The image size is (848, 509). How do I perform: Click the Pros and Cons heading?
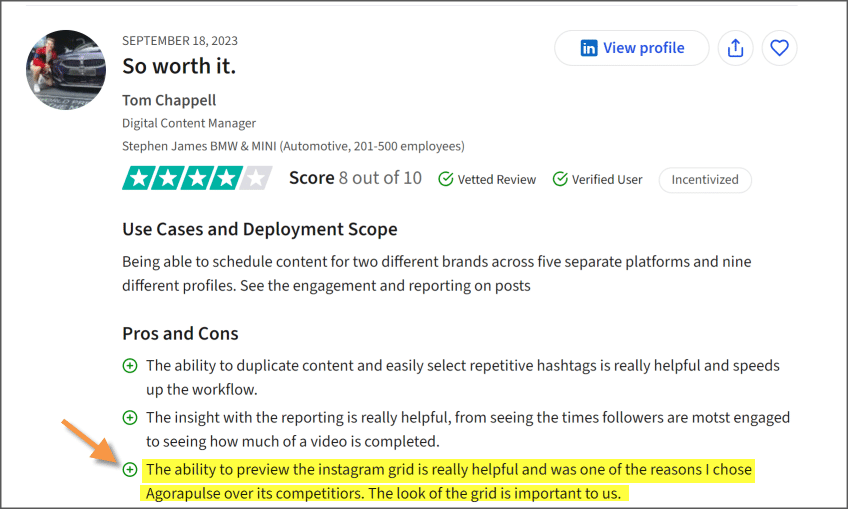180,333
